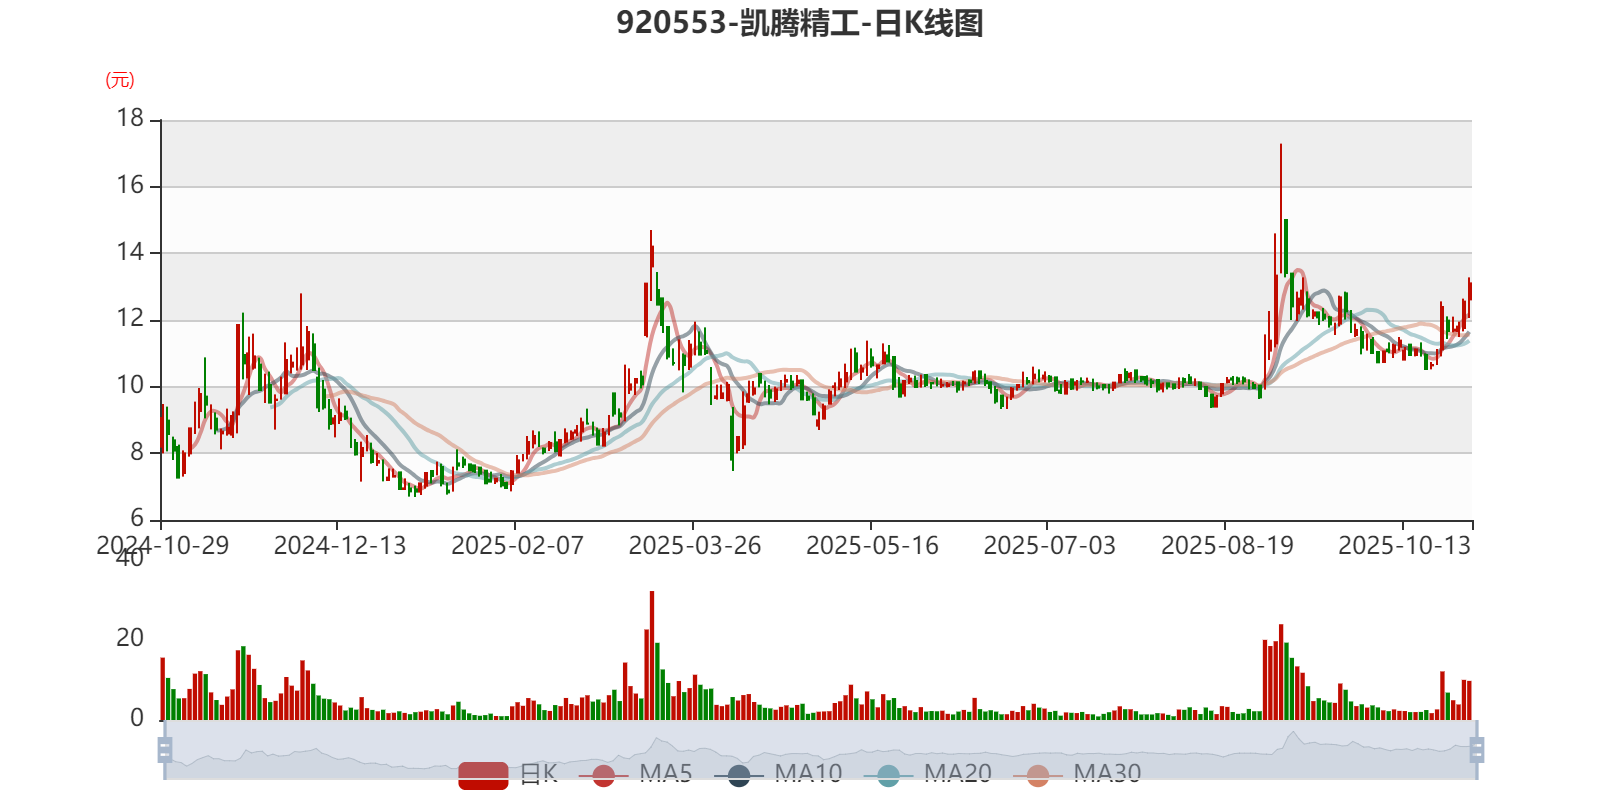The image size is (1600, 800).
Task: Click the 2025-02-07 date label
Action: [517, 546]
